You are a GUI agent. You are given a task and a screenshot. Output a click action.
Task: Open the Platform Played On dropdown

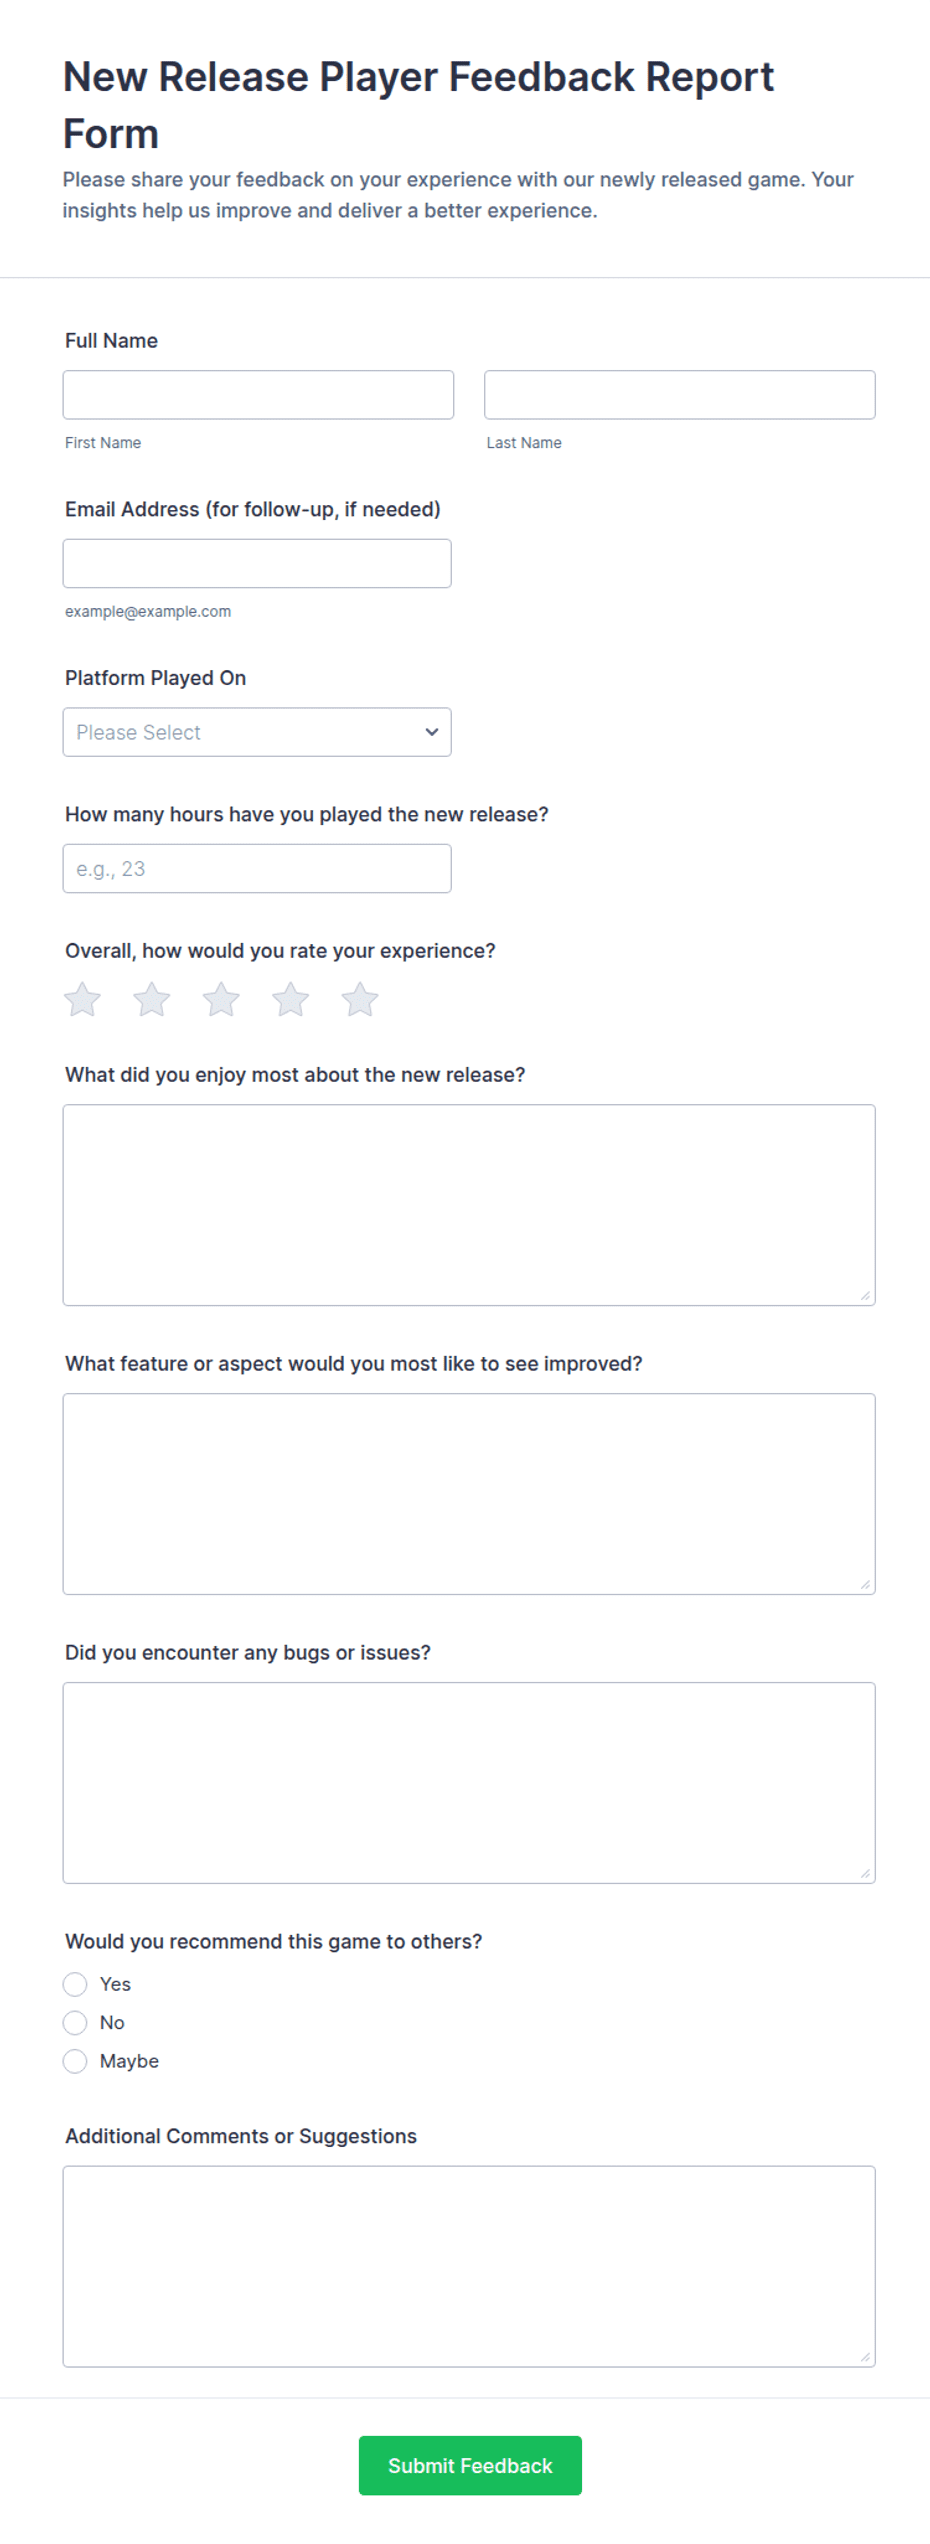pyautogui.click(x=257, y=732)
